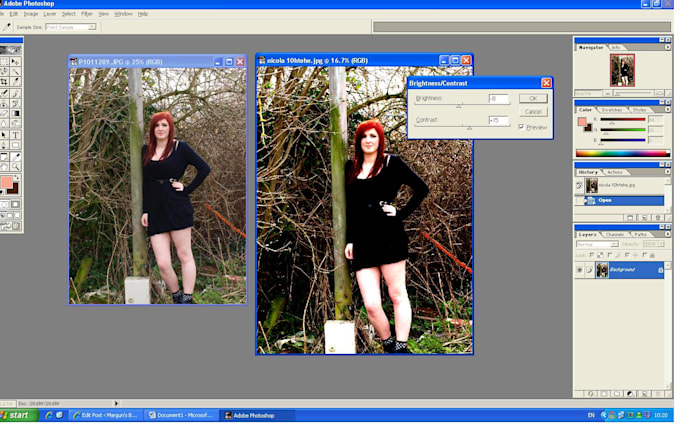Viewport: 680px width, 425px height.
Task: Open the Opacity slider arrow in Layers
Action: 661,244
